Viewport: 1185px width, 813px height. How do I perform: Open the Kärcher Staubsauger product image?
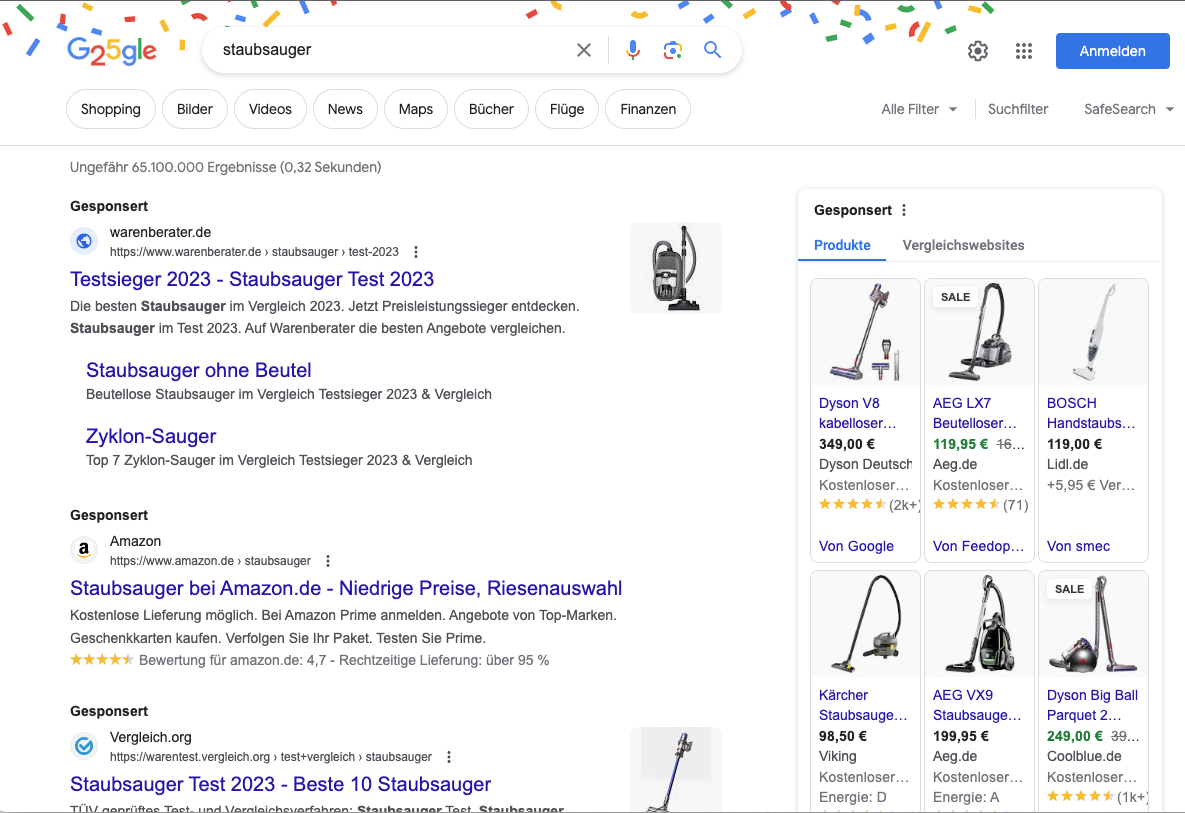coord(865,623)
